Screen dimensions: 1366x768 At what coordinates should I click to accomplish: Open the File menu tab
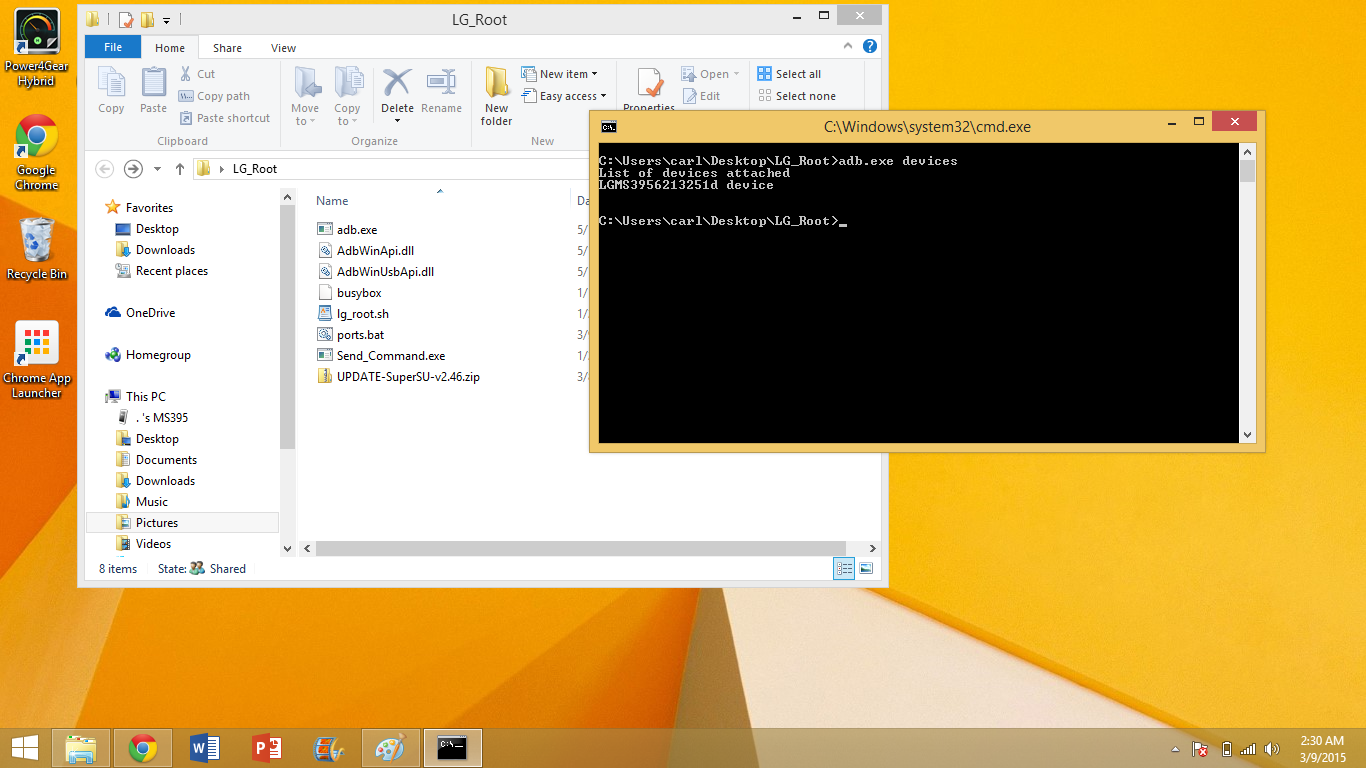[113, 47]
